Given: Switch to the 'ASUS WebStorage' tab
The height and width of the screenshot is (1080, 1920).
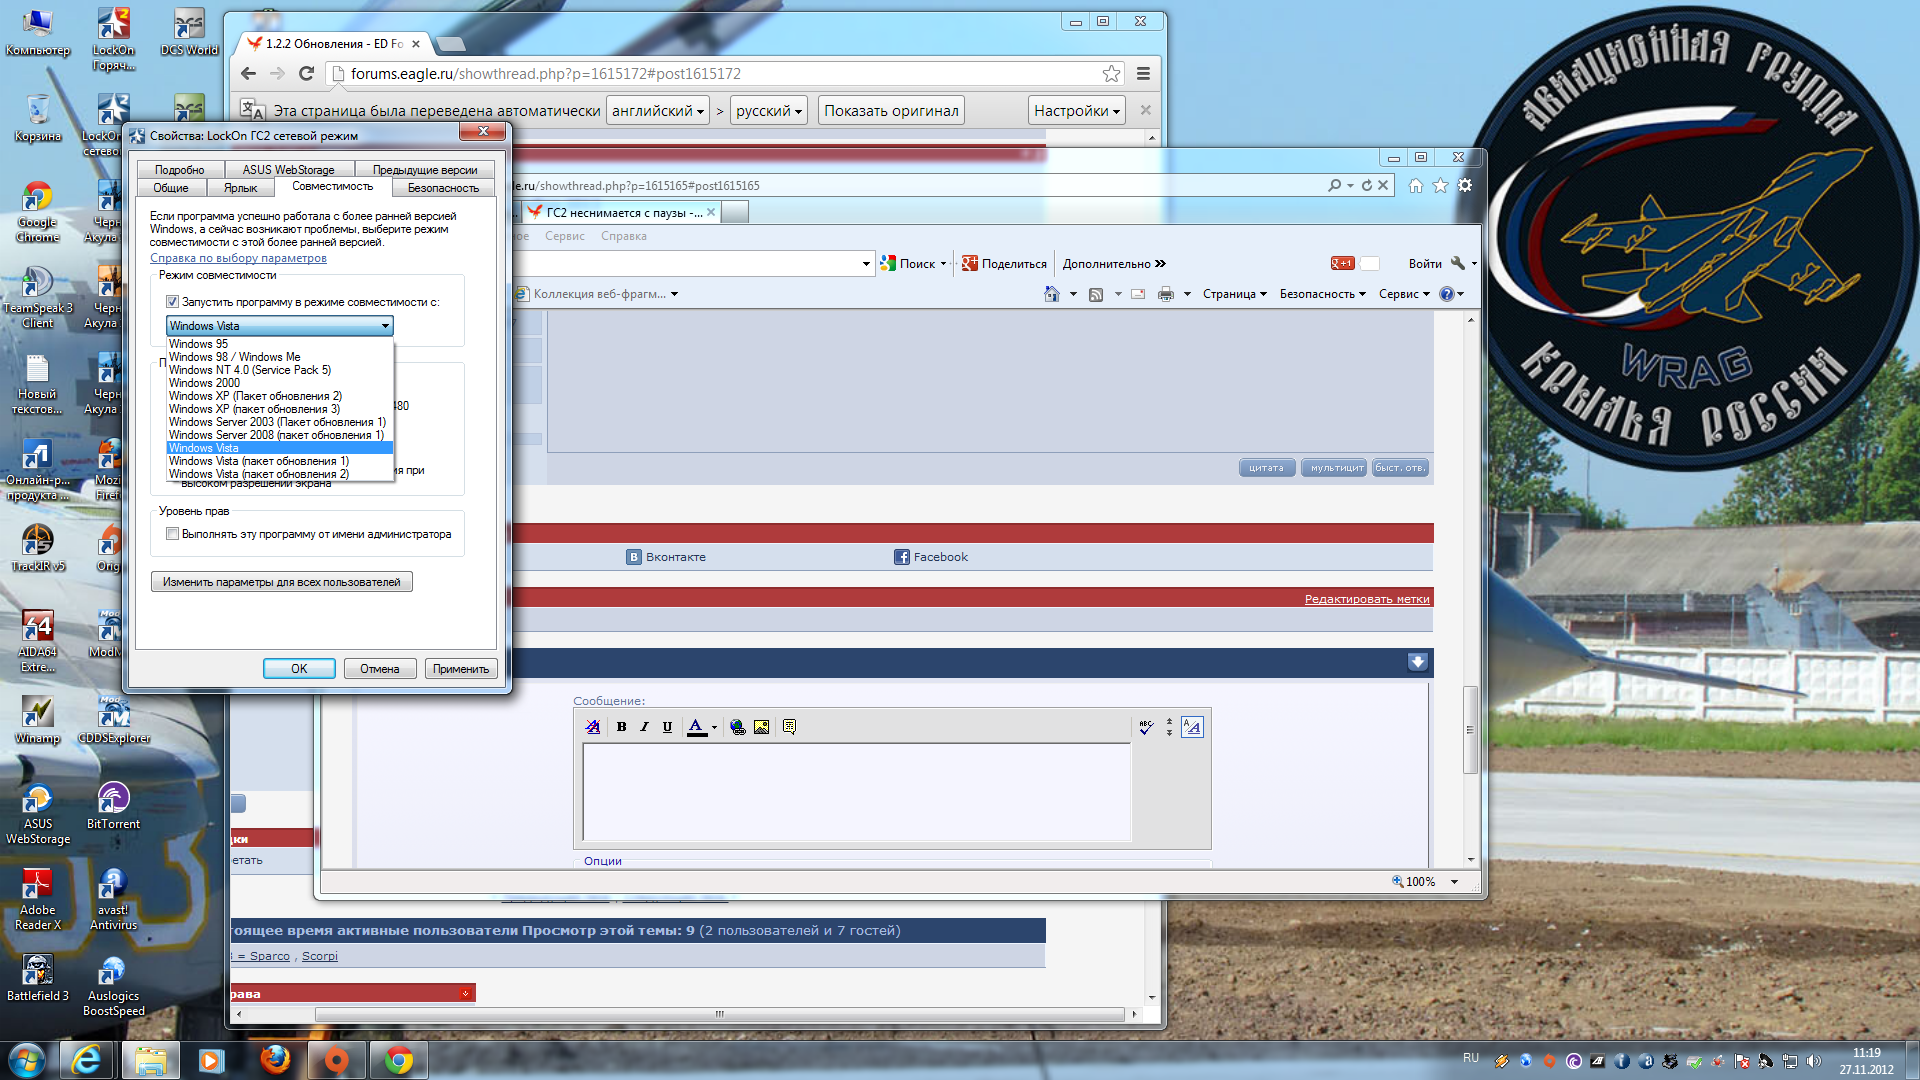Looking at the screenshot, I should pyautogui.click(x=289, y=170).
